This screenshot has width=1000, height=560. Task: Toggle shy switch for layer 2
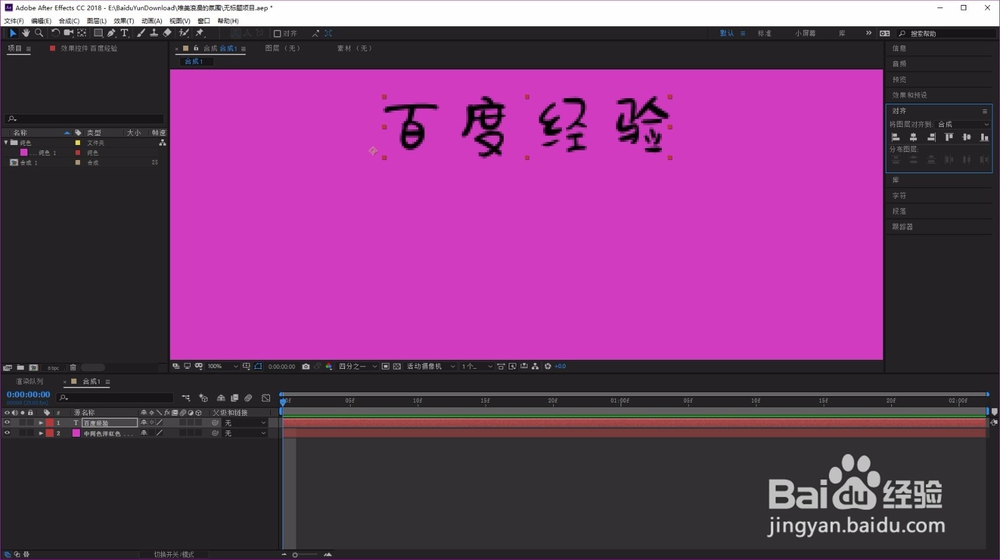pos(143,433)
